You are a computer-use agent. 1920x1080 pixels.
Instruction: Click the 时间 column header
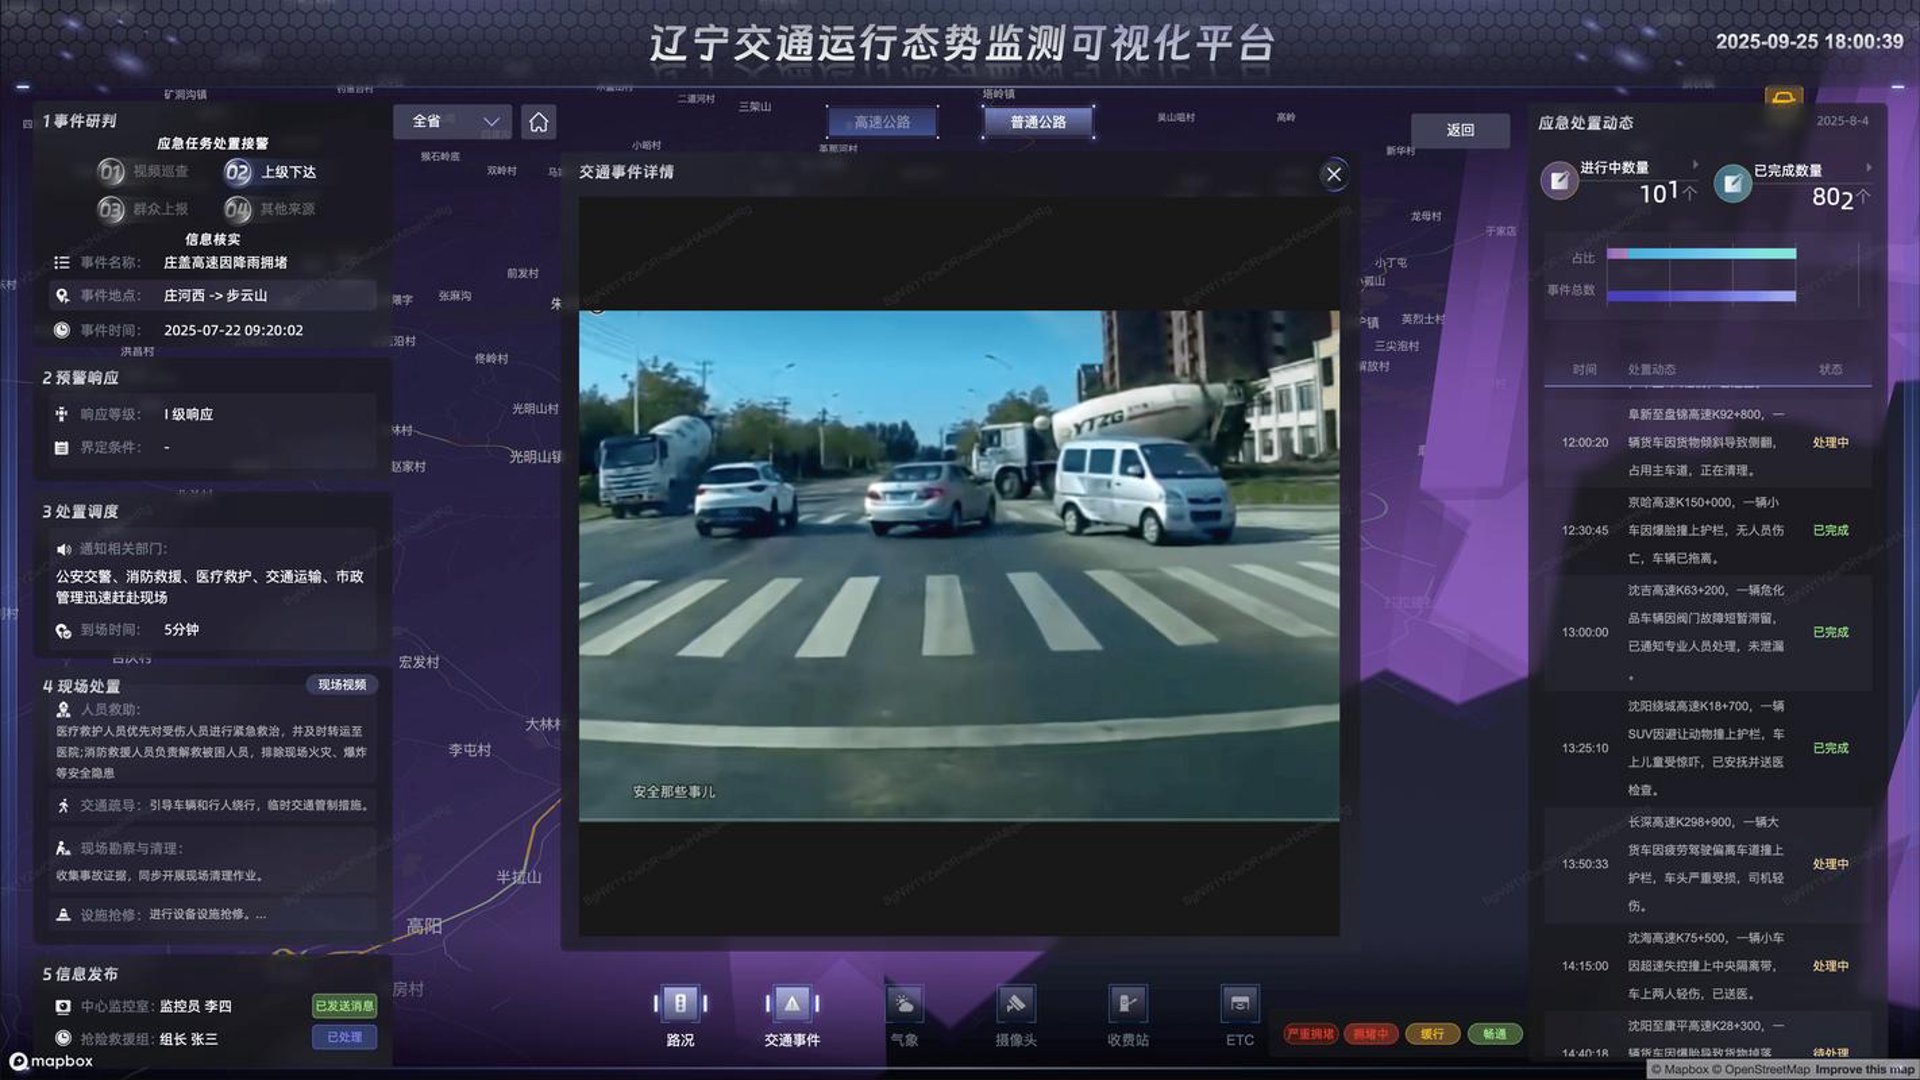point(1584,369)
